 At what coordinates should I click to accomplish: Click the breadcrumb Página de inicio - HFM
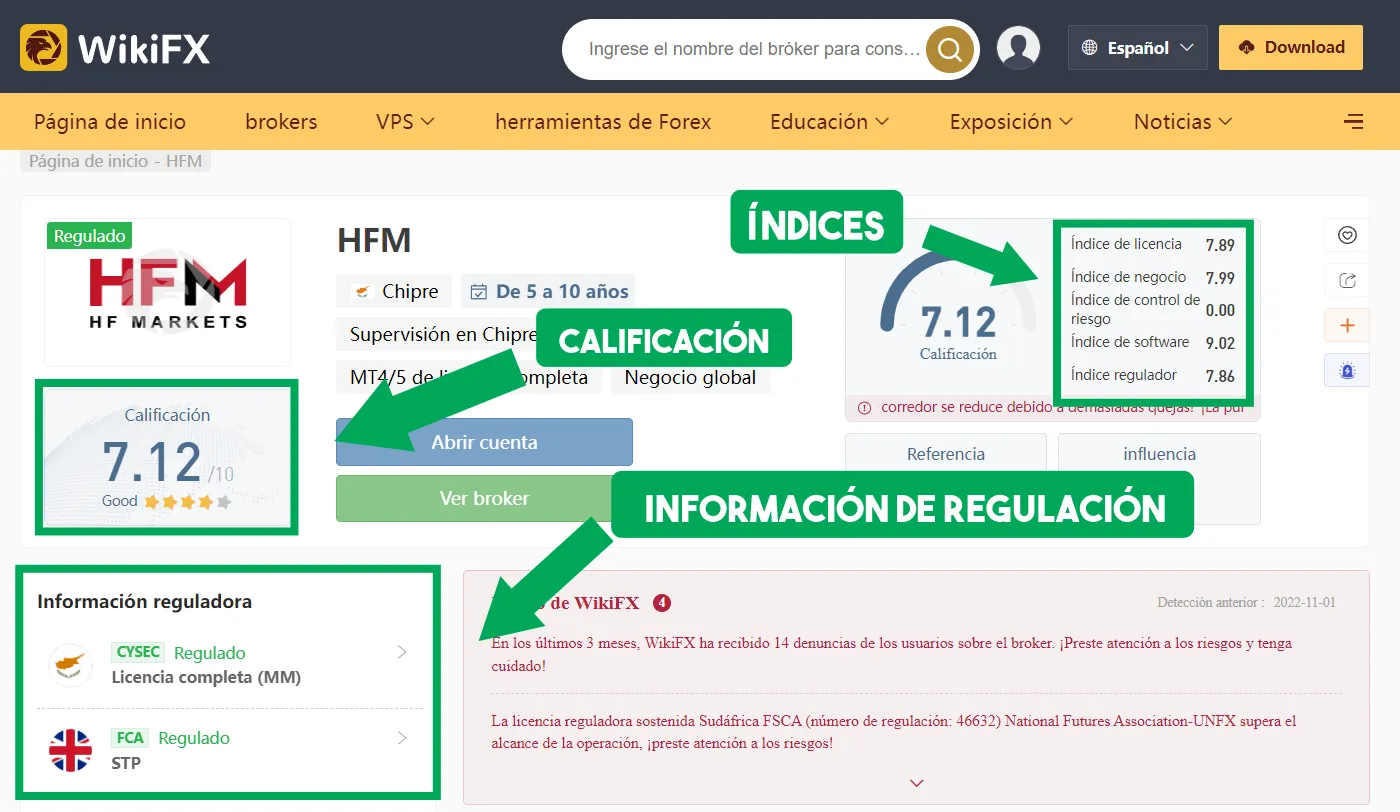point(115,161)
